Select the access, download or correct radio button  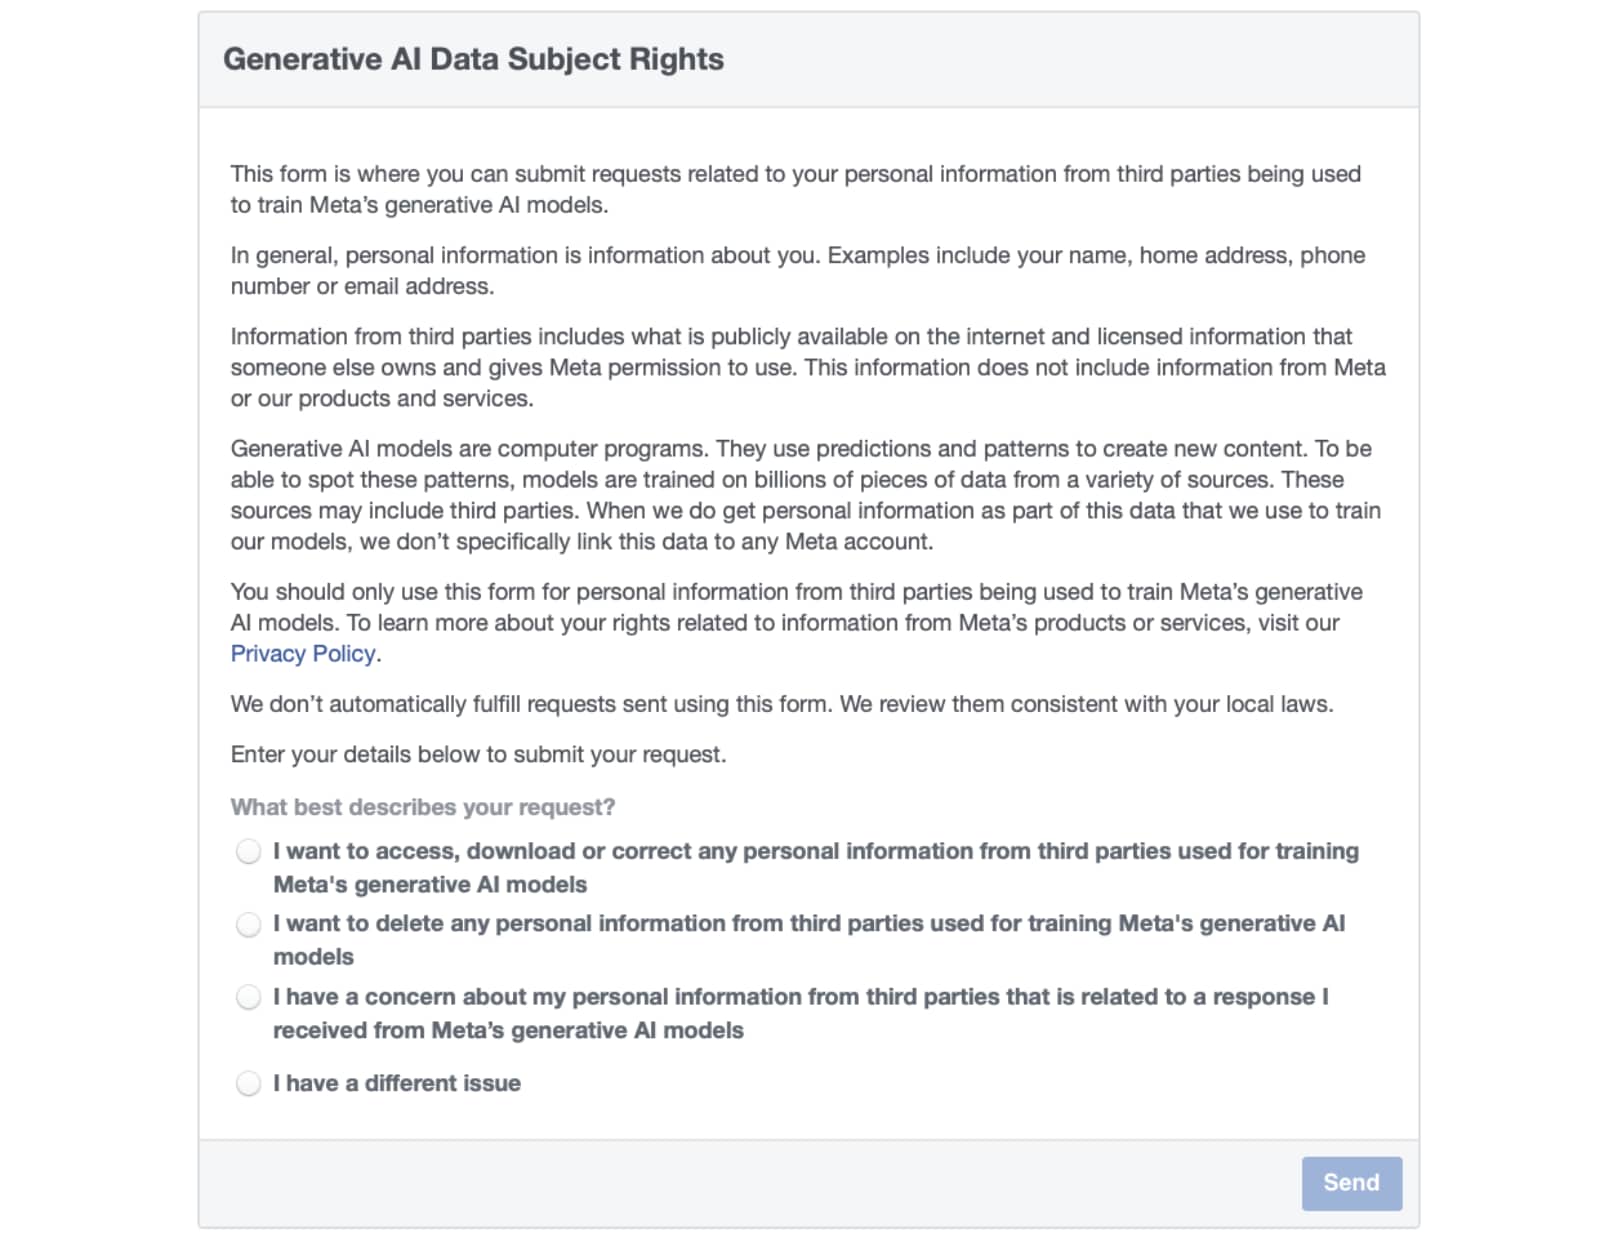click(248, 851)
